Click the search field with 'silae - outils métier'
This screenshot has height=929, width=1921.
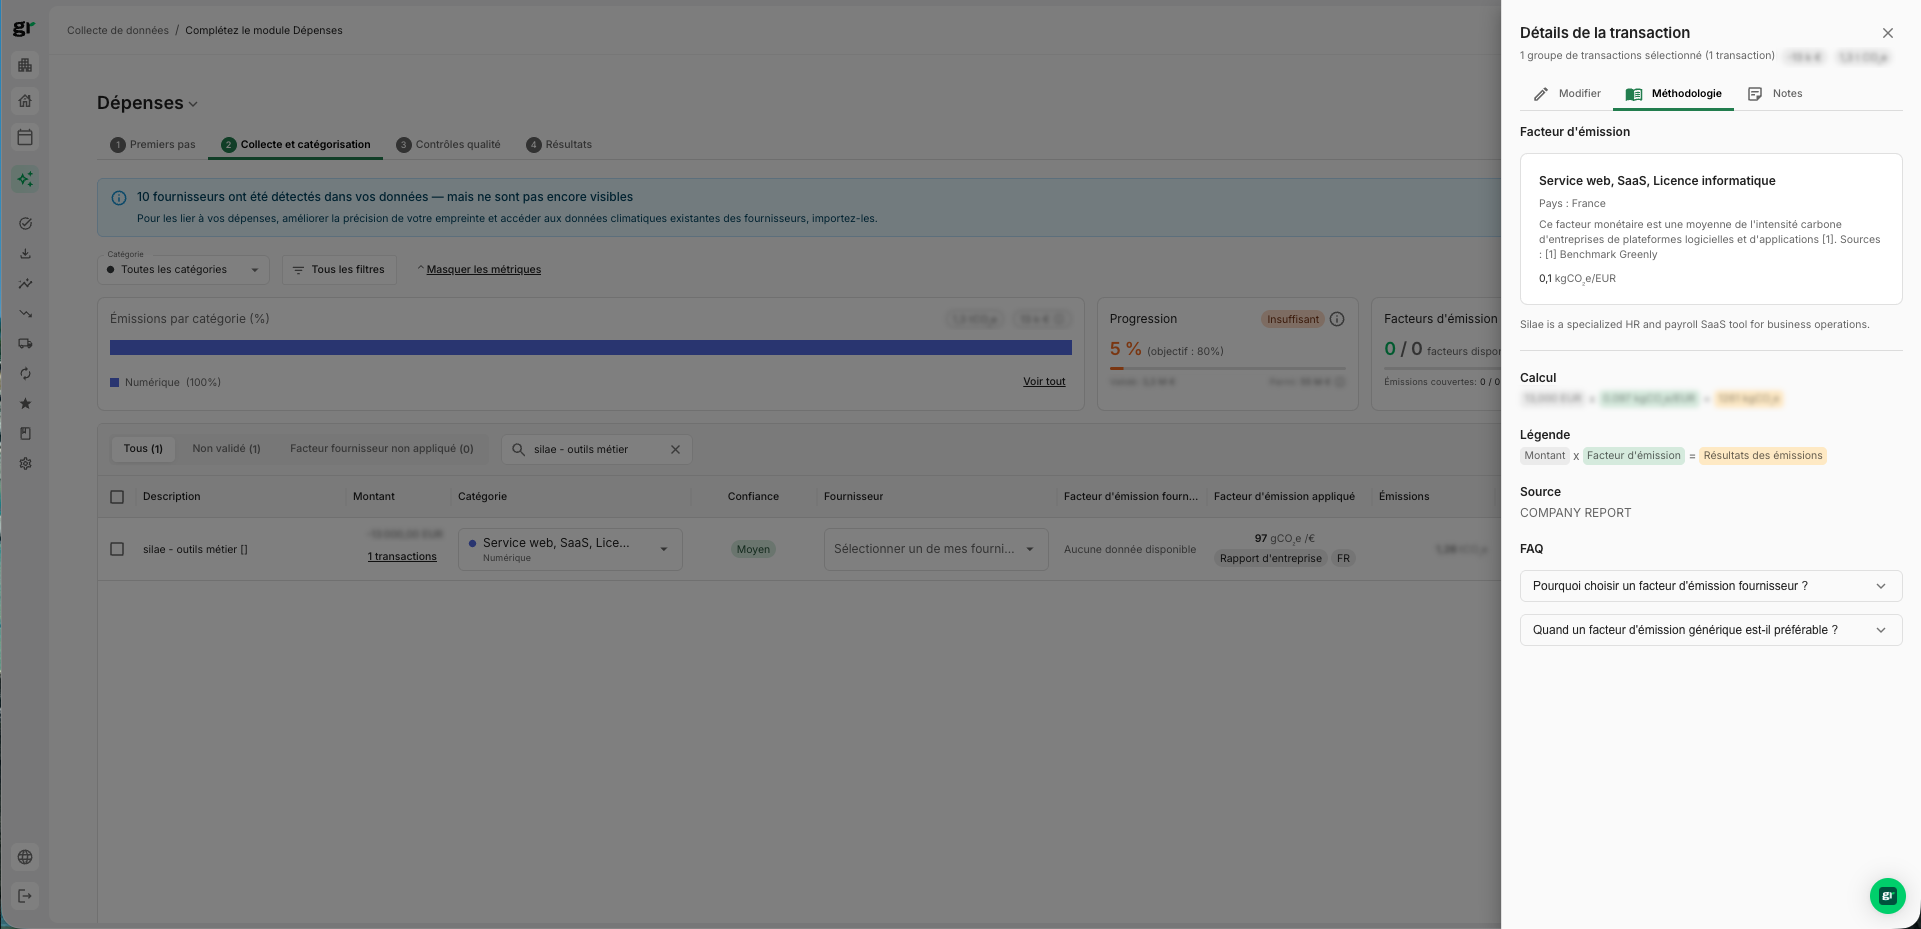[597, 450]
